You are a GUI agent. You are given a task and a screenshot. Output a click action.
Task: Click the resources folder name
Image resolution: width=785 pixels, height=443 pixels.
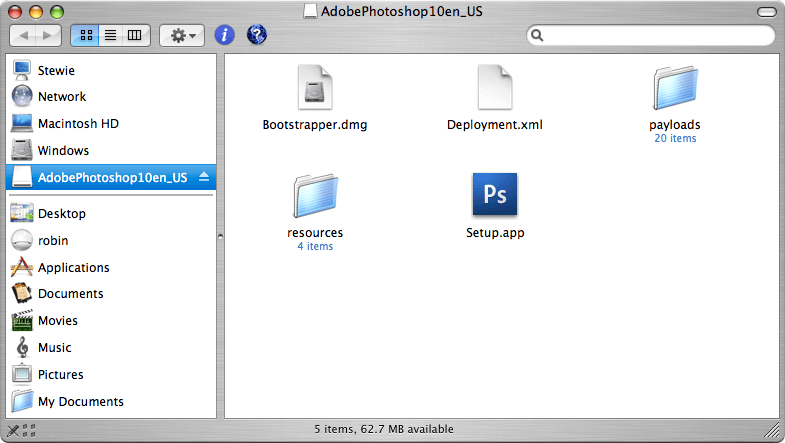315,233
